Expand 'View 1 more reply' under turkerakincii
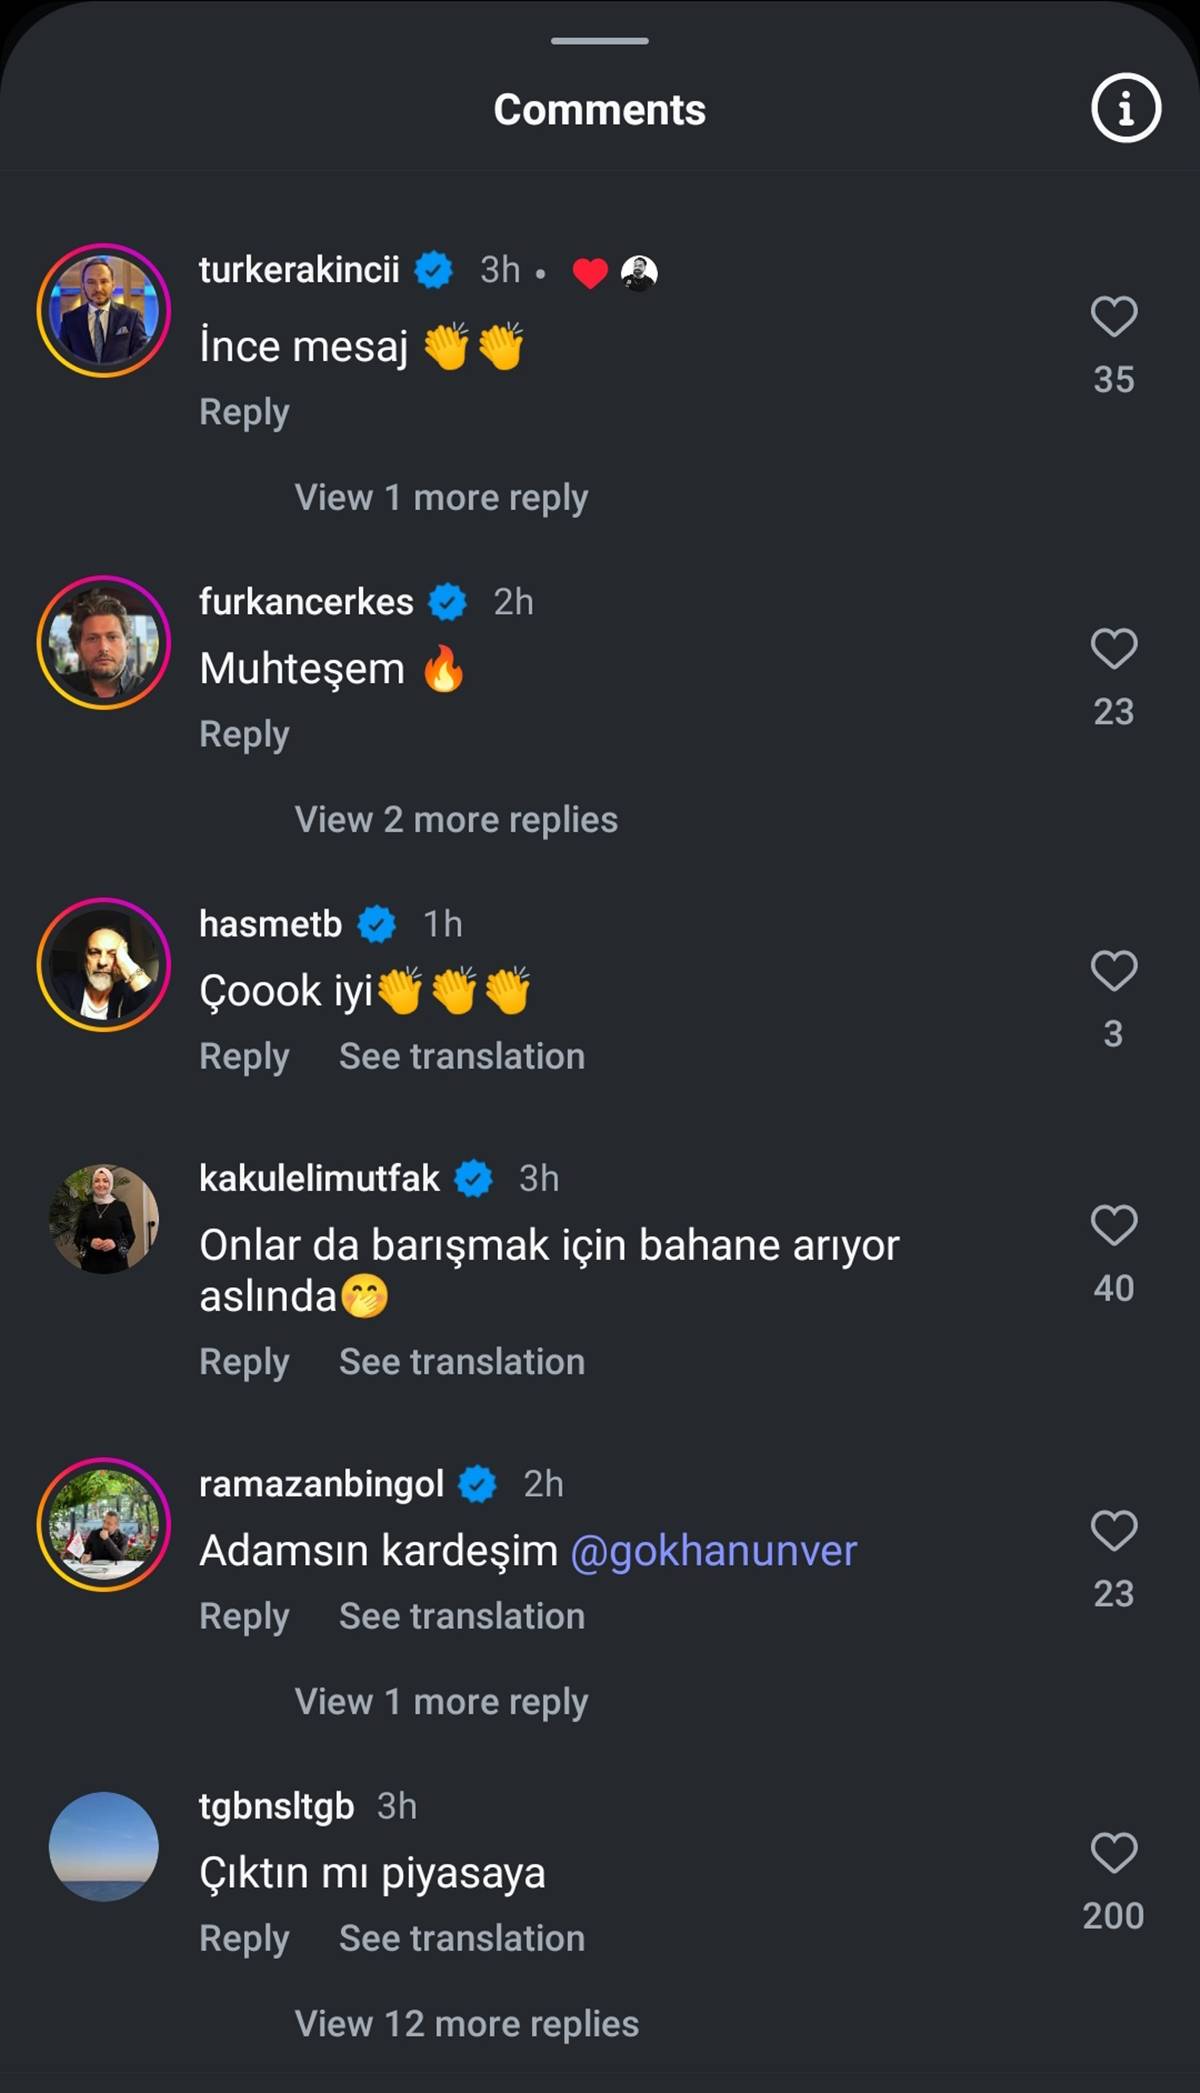The image size is (1200, 2093). (440, 497)
